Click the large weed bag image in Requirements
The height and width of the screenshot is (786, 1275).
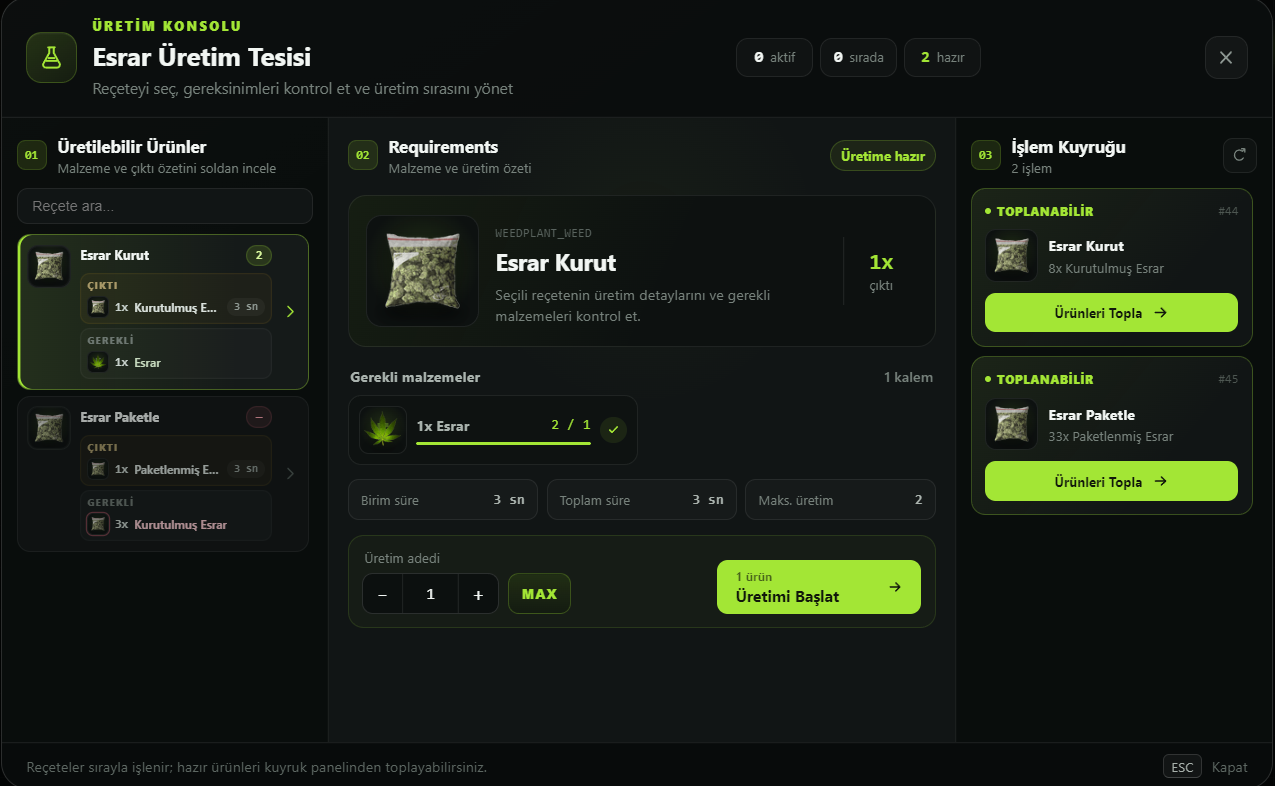pos(422,271)
